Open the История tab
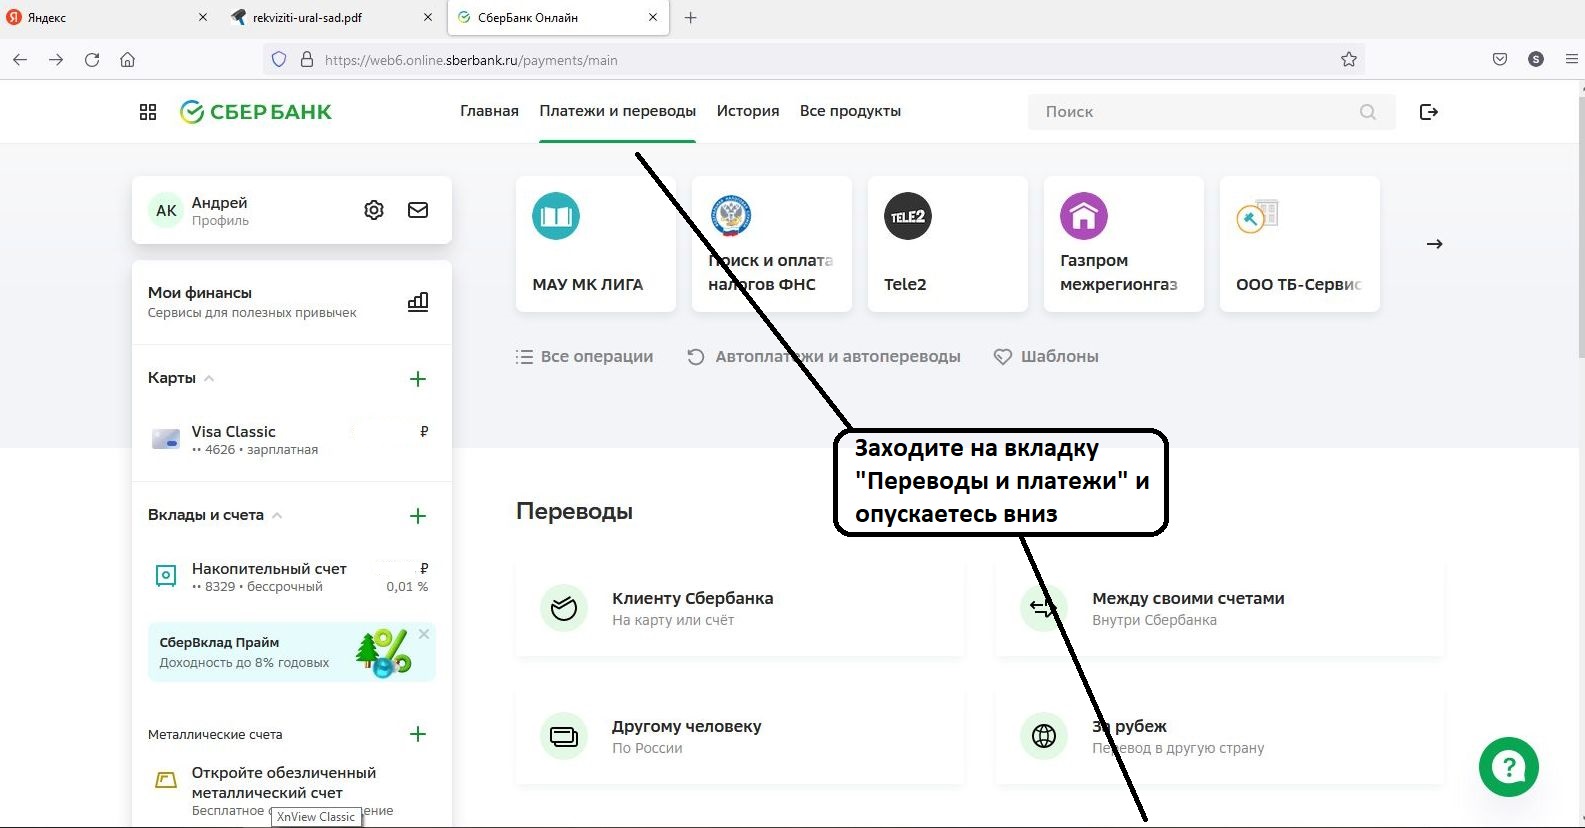Screen dimensions: 1585x828 coord(748,111)
